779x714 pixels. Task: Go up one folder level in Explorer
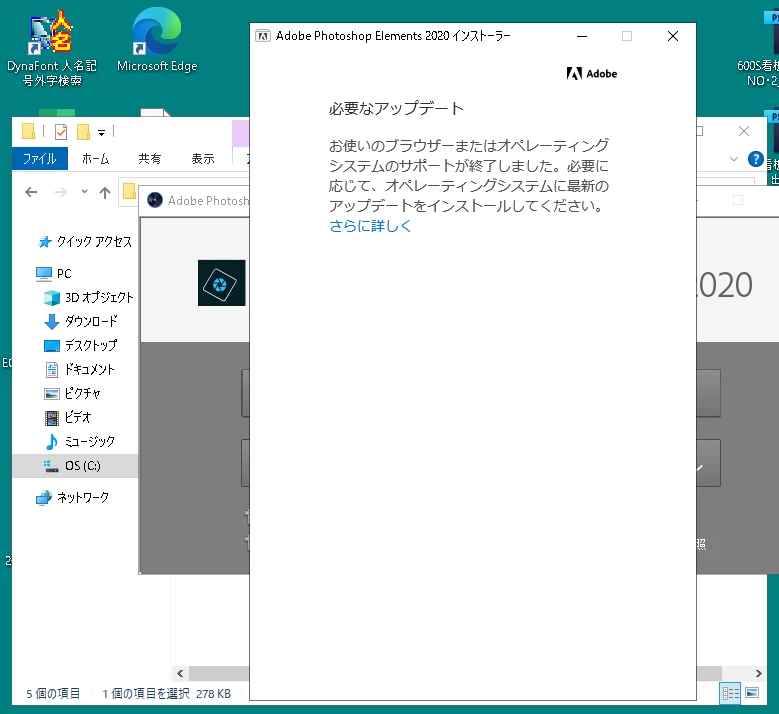click(x=105, y=192)
